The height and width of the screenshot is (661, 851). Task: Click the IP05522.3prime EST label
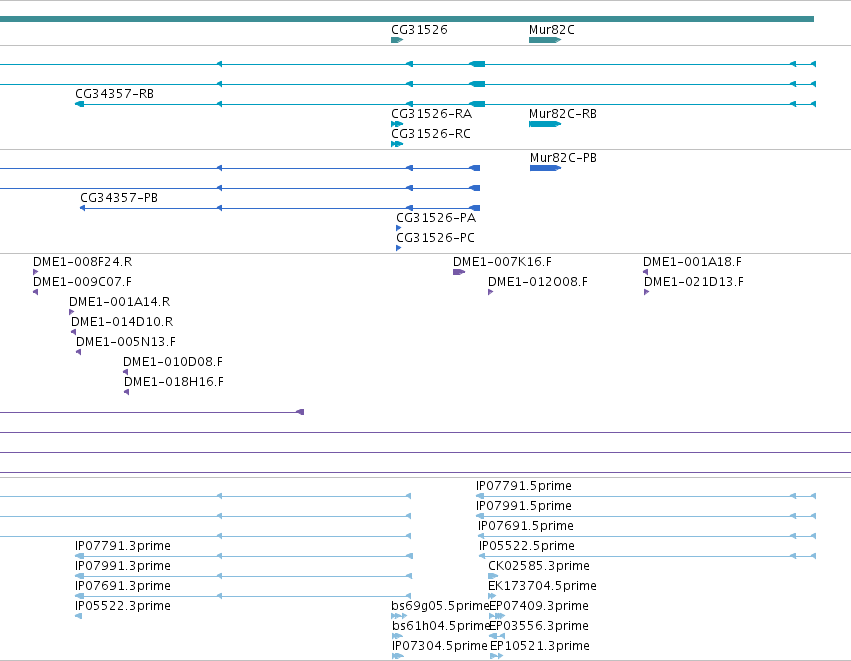click(x=123, y=606)
